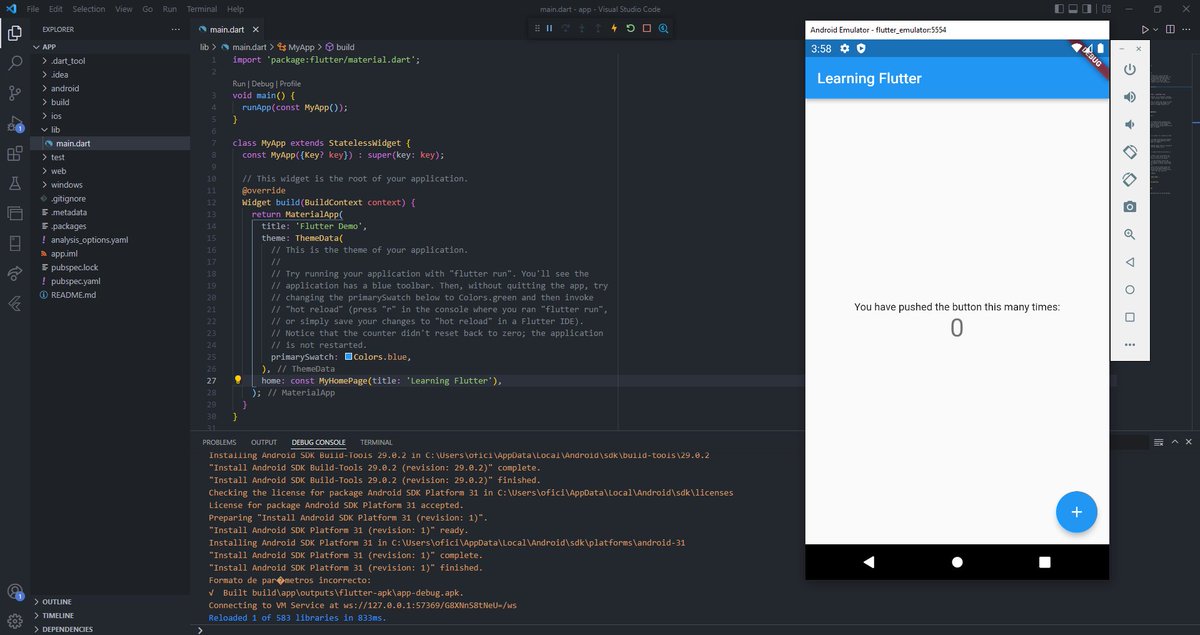Image resolution: width=1200 pixels, height=635 pixels.
Task: Open VS Code Manage settings gear
Action: pos(15,619)
